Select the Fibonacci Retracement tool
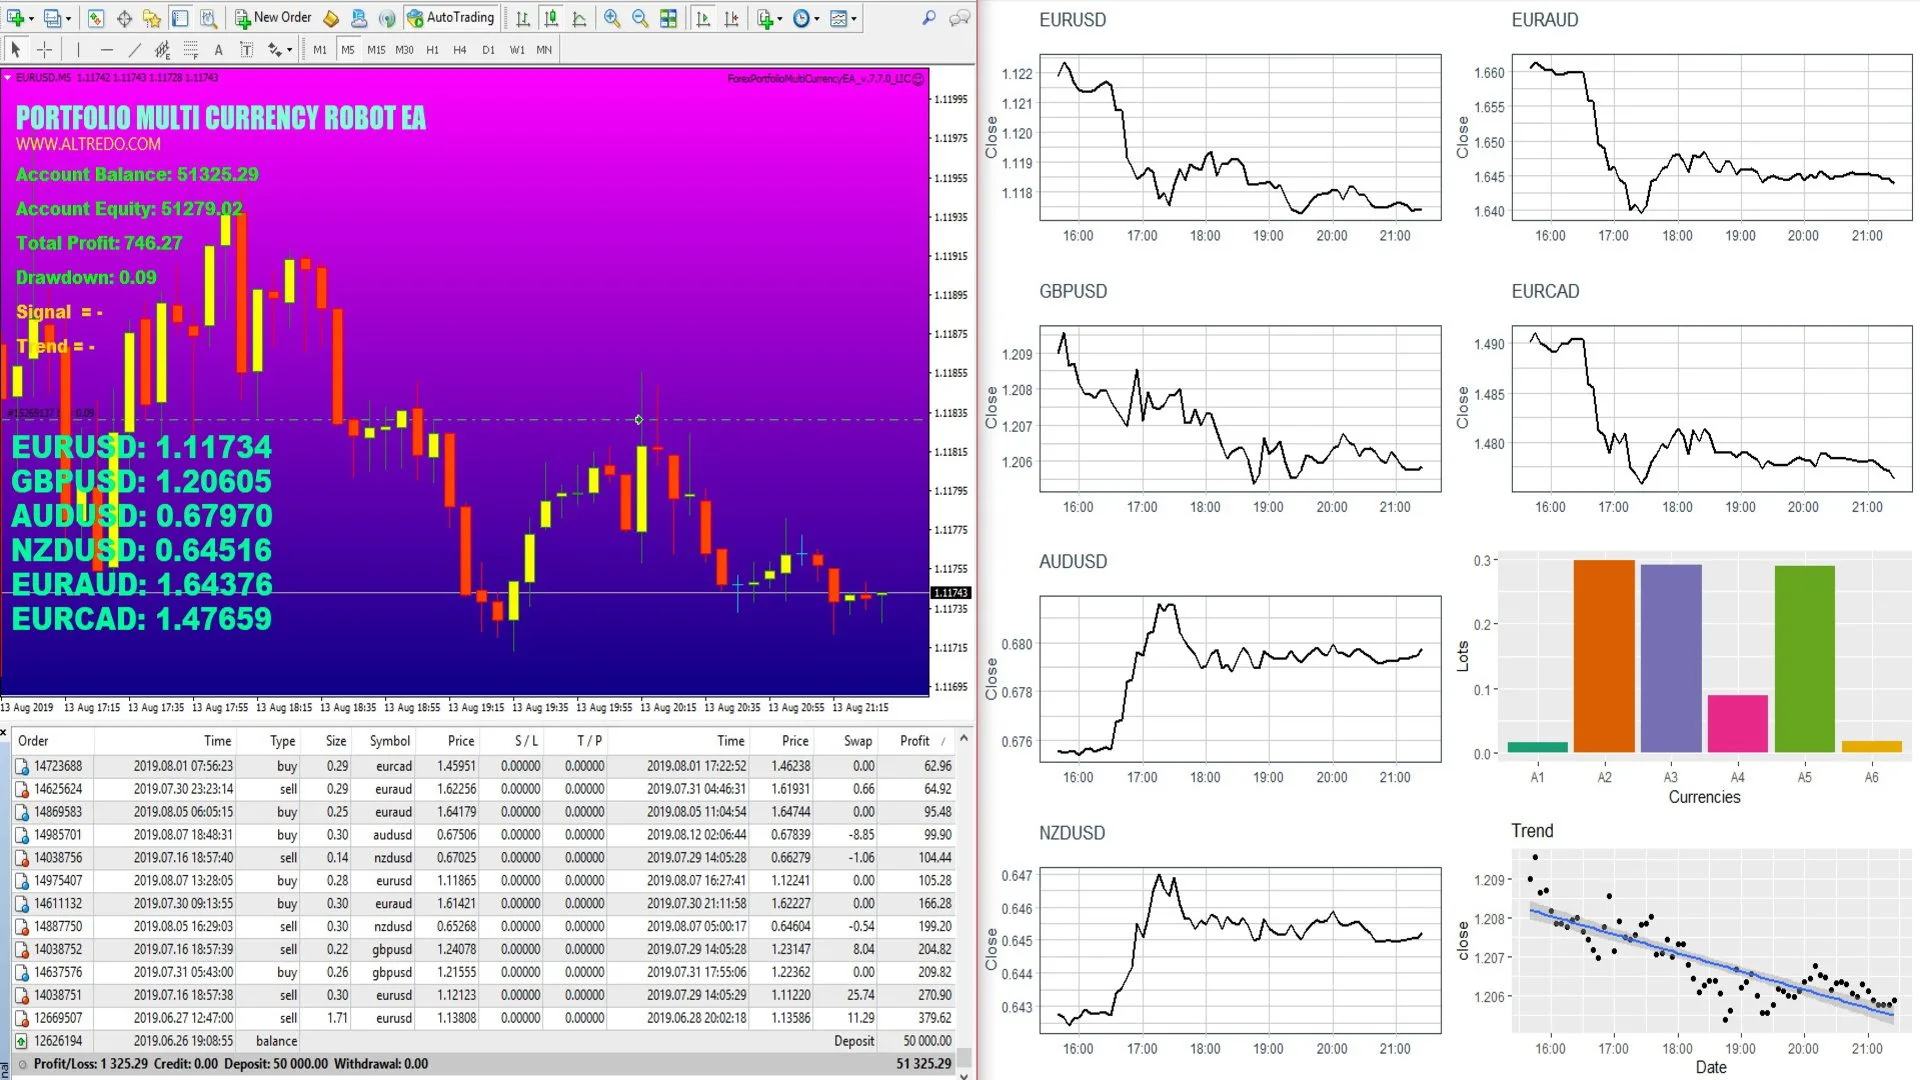Image resolution: width=1920 pixels, height=1080 pixels. pos(190,49)
